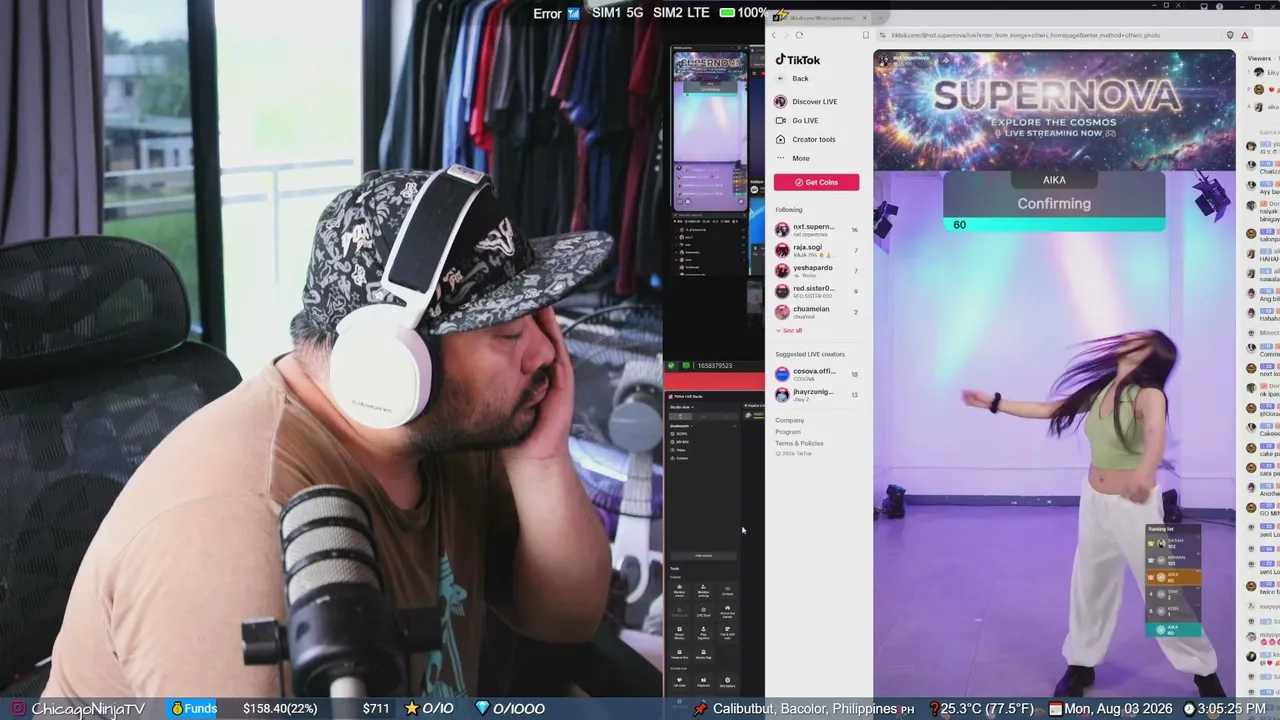Go back using the TikTok Back arrow

[x=781, y=78]
